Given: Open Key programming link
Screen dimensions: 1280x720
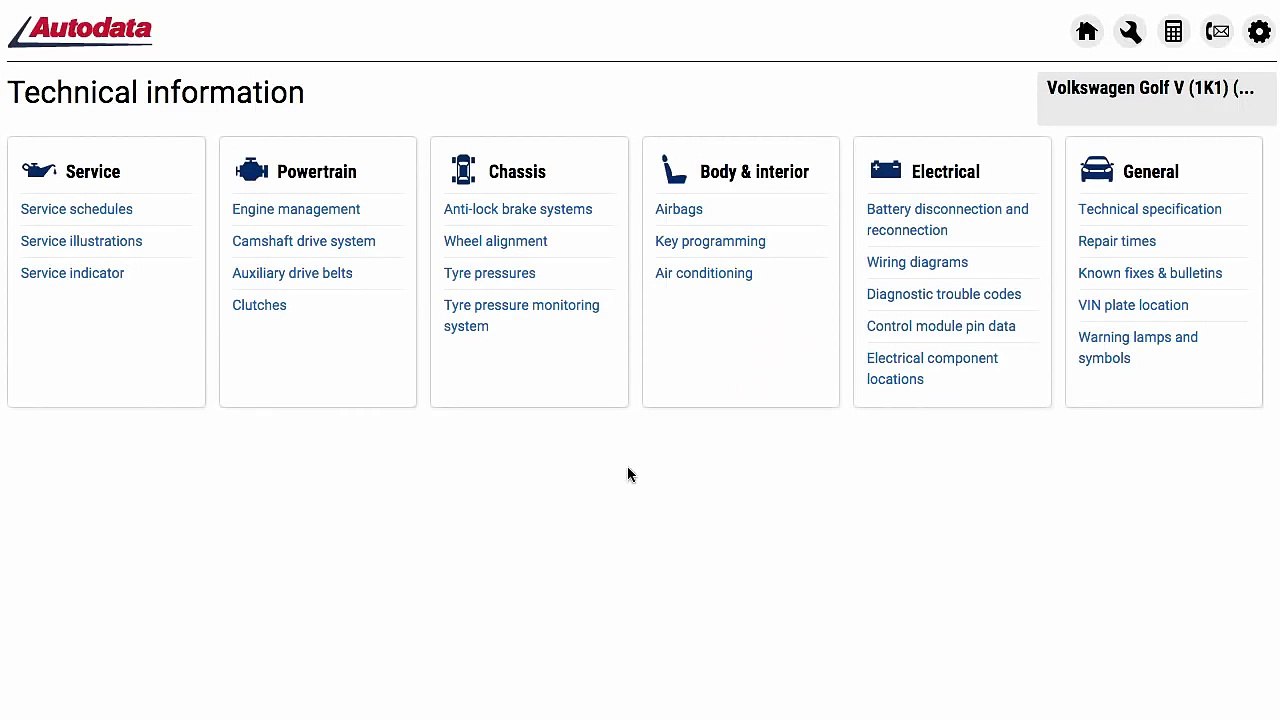Looking at the screenshot, I should (x=710, y=241).
